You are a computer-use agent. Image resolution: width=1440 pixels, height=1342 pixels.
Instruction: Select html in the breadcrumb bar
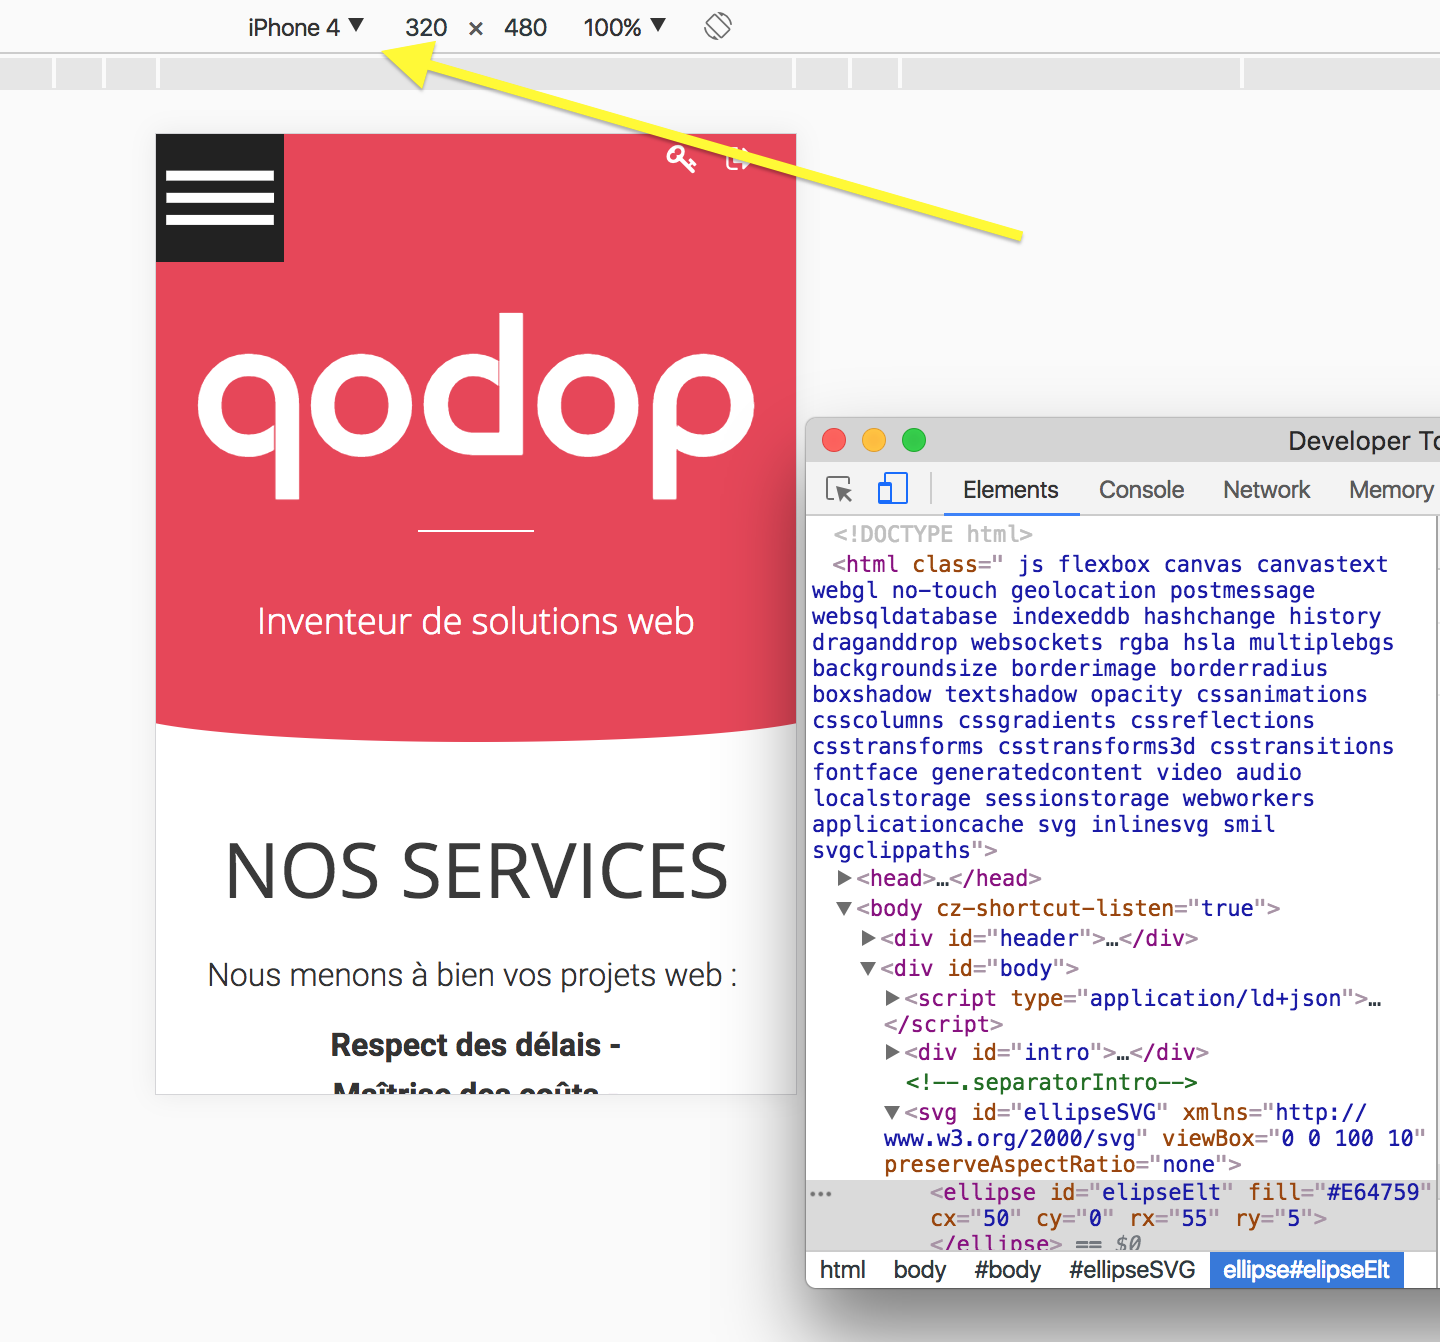pos(842,1269)
